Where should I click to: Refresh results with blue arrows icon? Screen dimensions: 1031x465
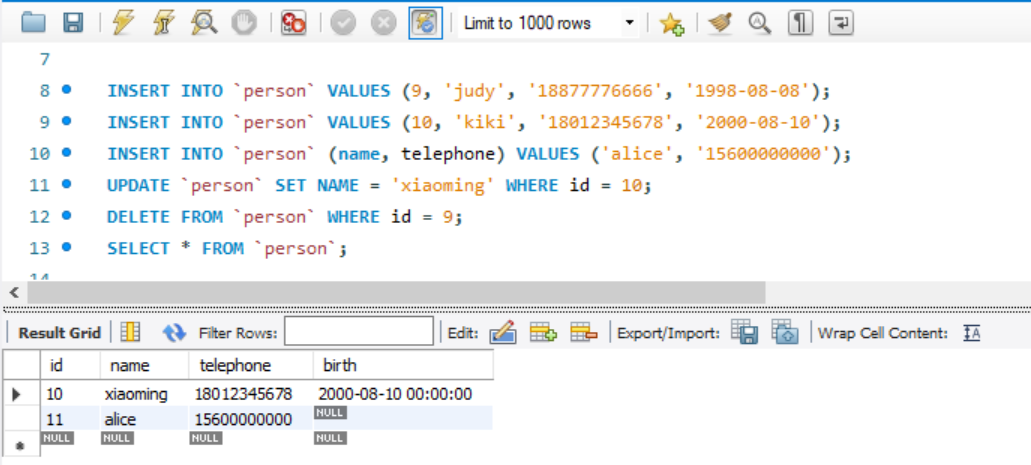coord(174,333)
